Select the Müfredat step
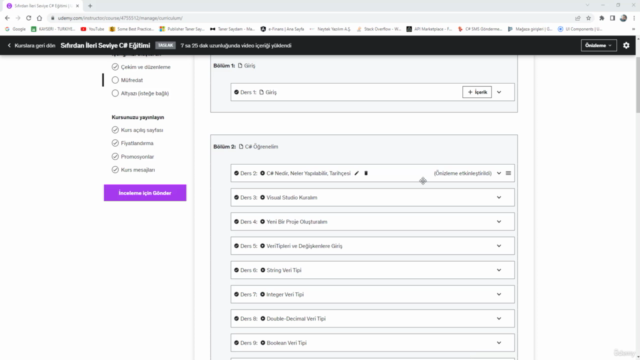Screen dimensions: 640x360 click(x=127, y=80)
